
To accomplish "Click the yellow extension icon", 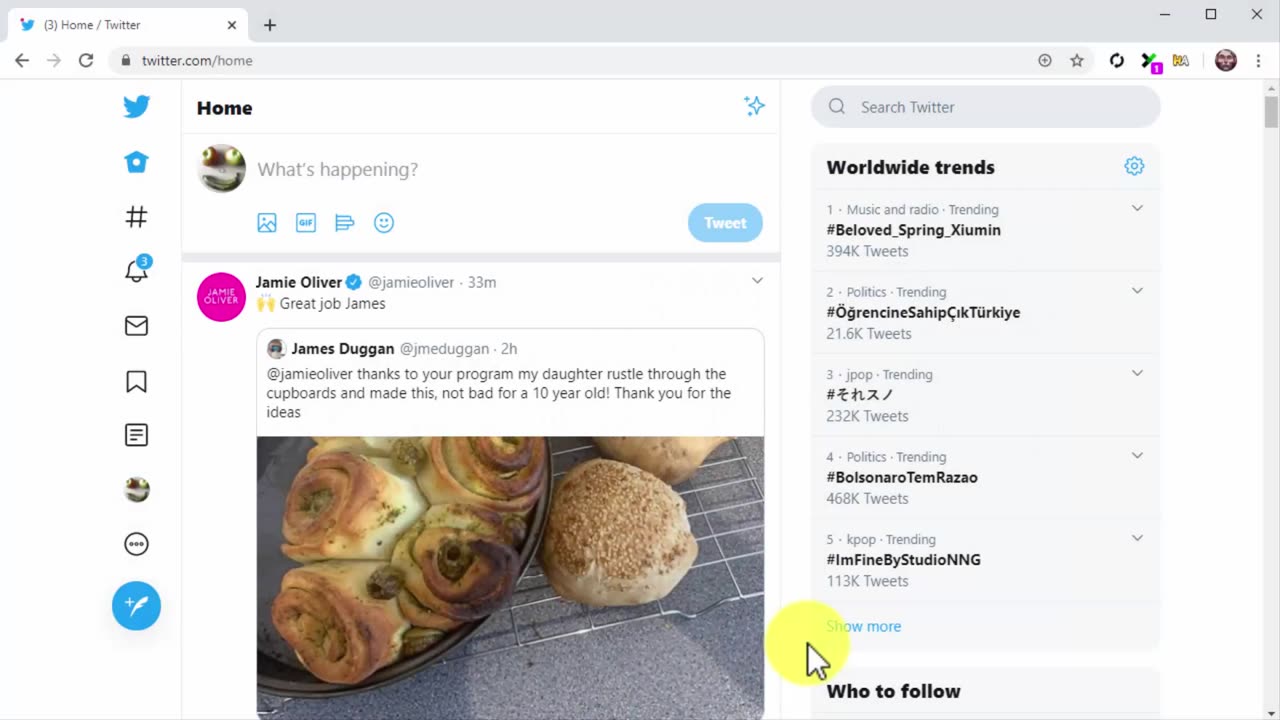I will tap(1181, 60).
